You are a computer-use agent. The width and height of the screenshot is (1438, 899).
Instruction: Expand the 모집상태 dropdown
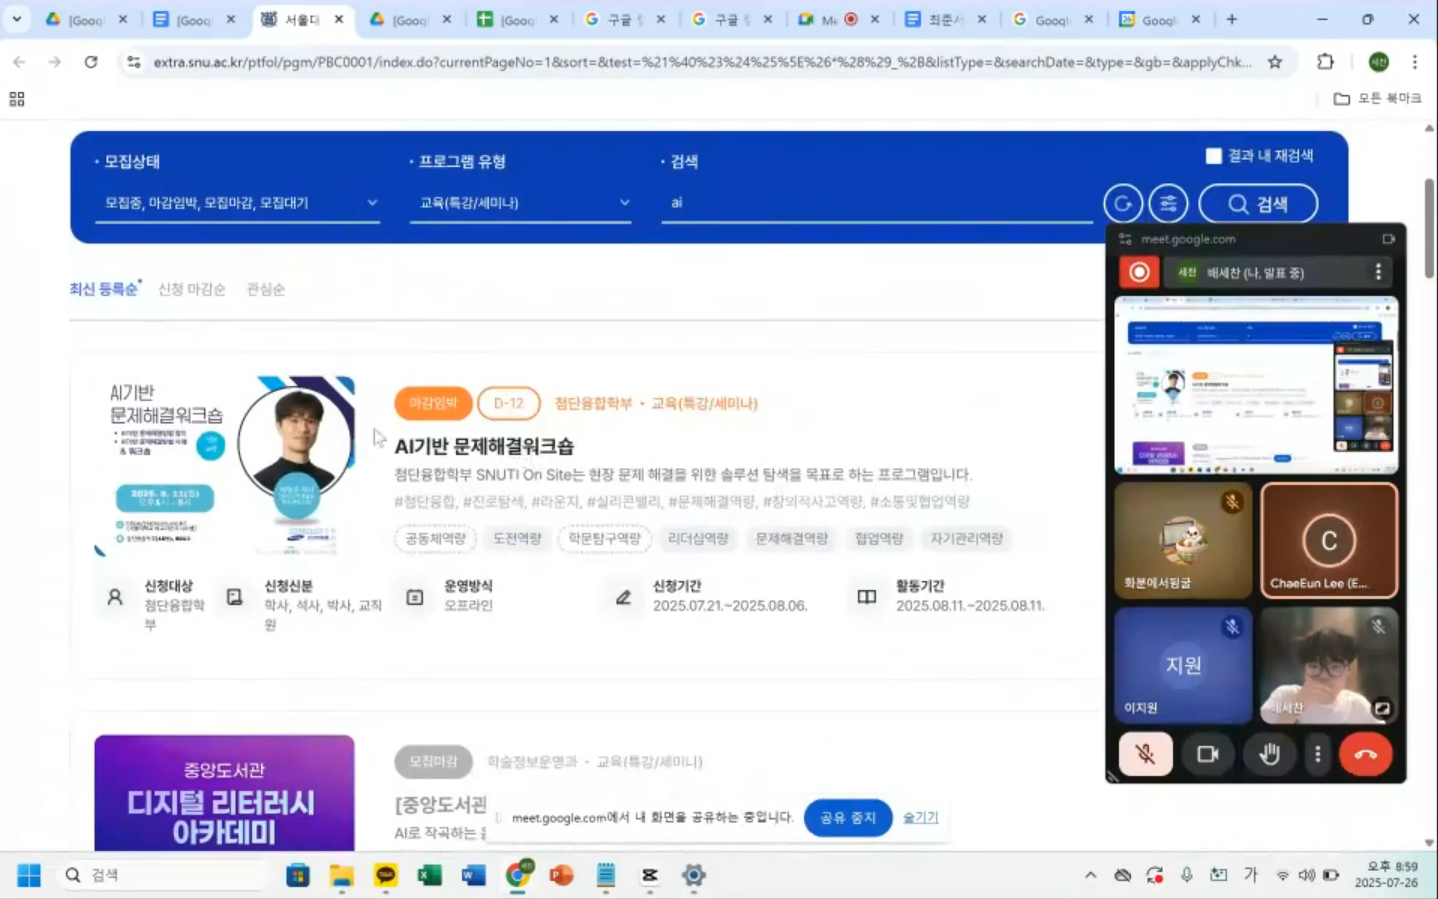coord(238,203)
